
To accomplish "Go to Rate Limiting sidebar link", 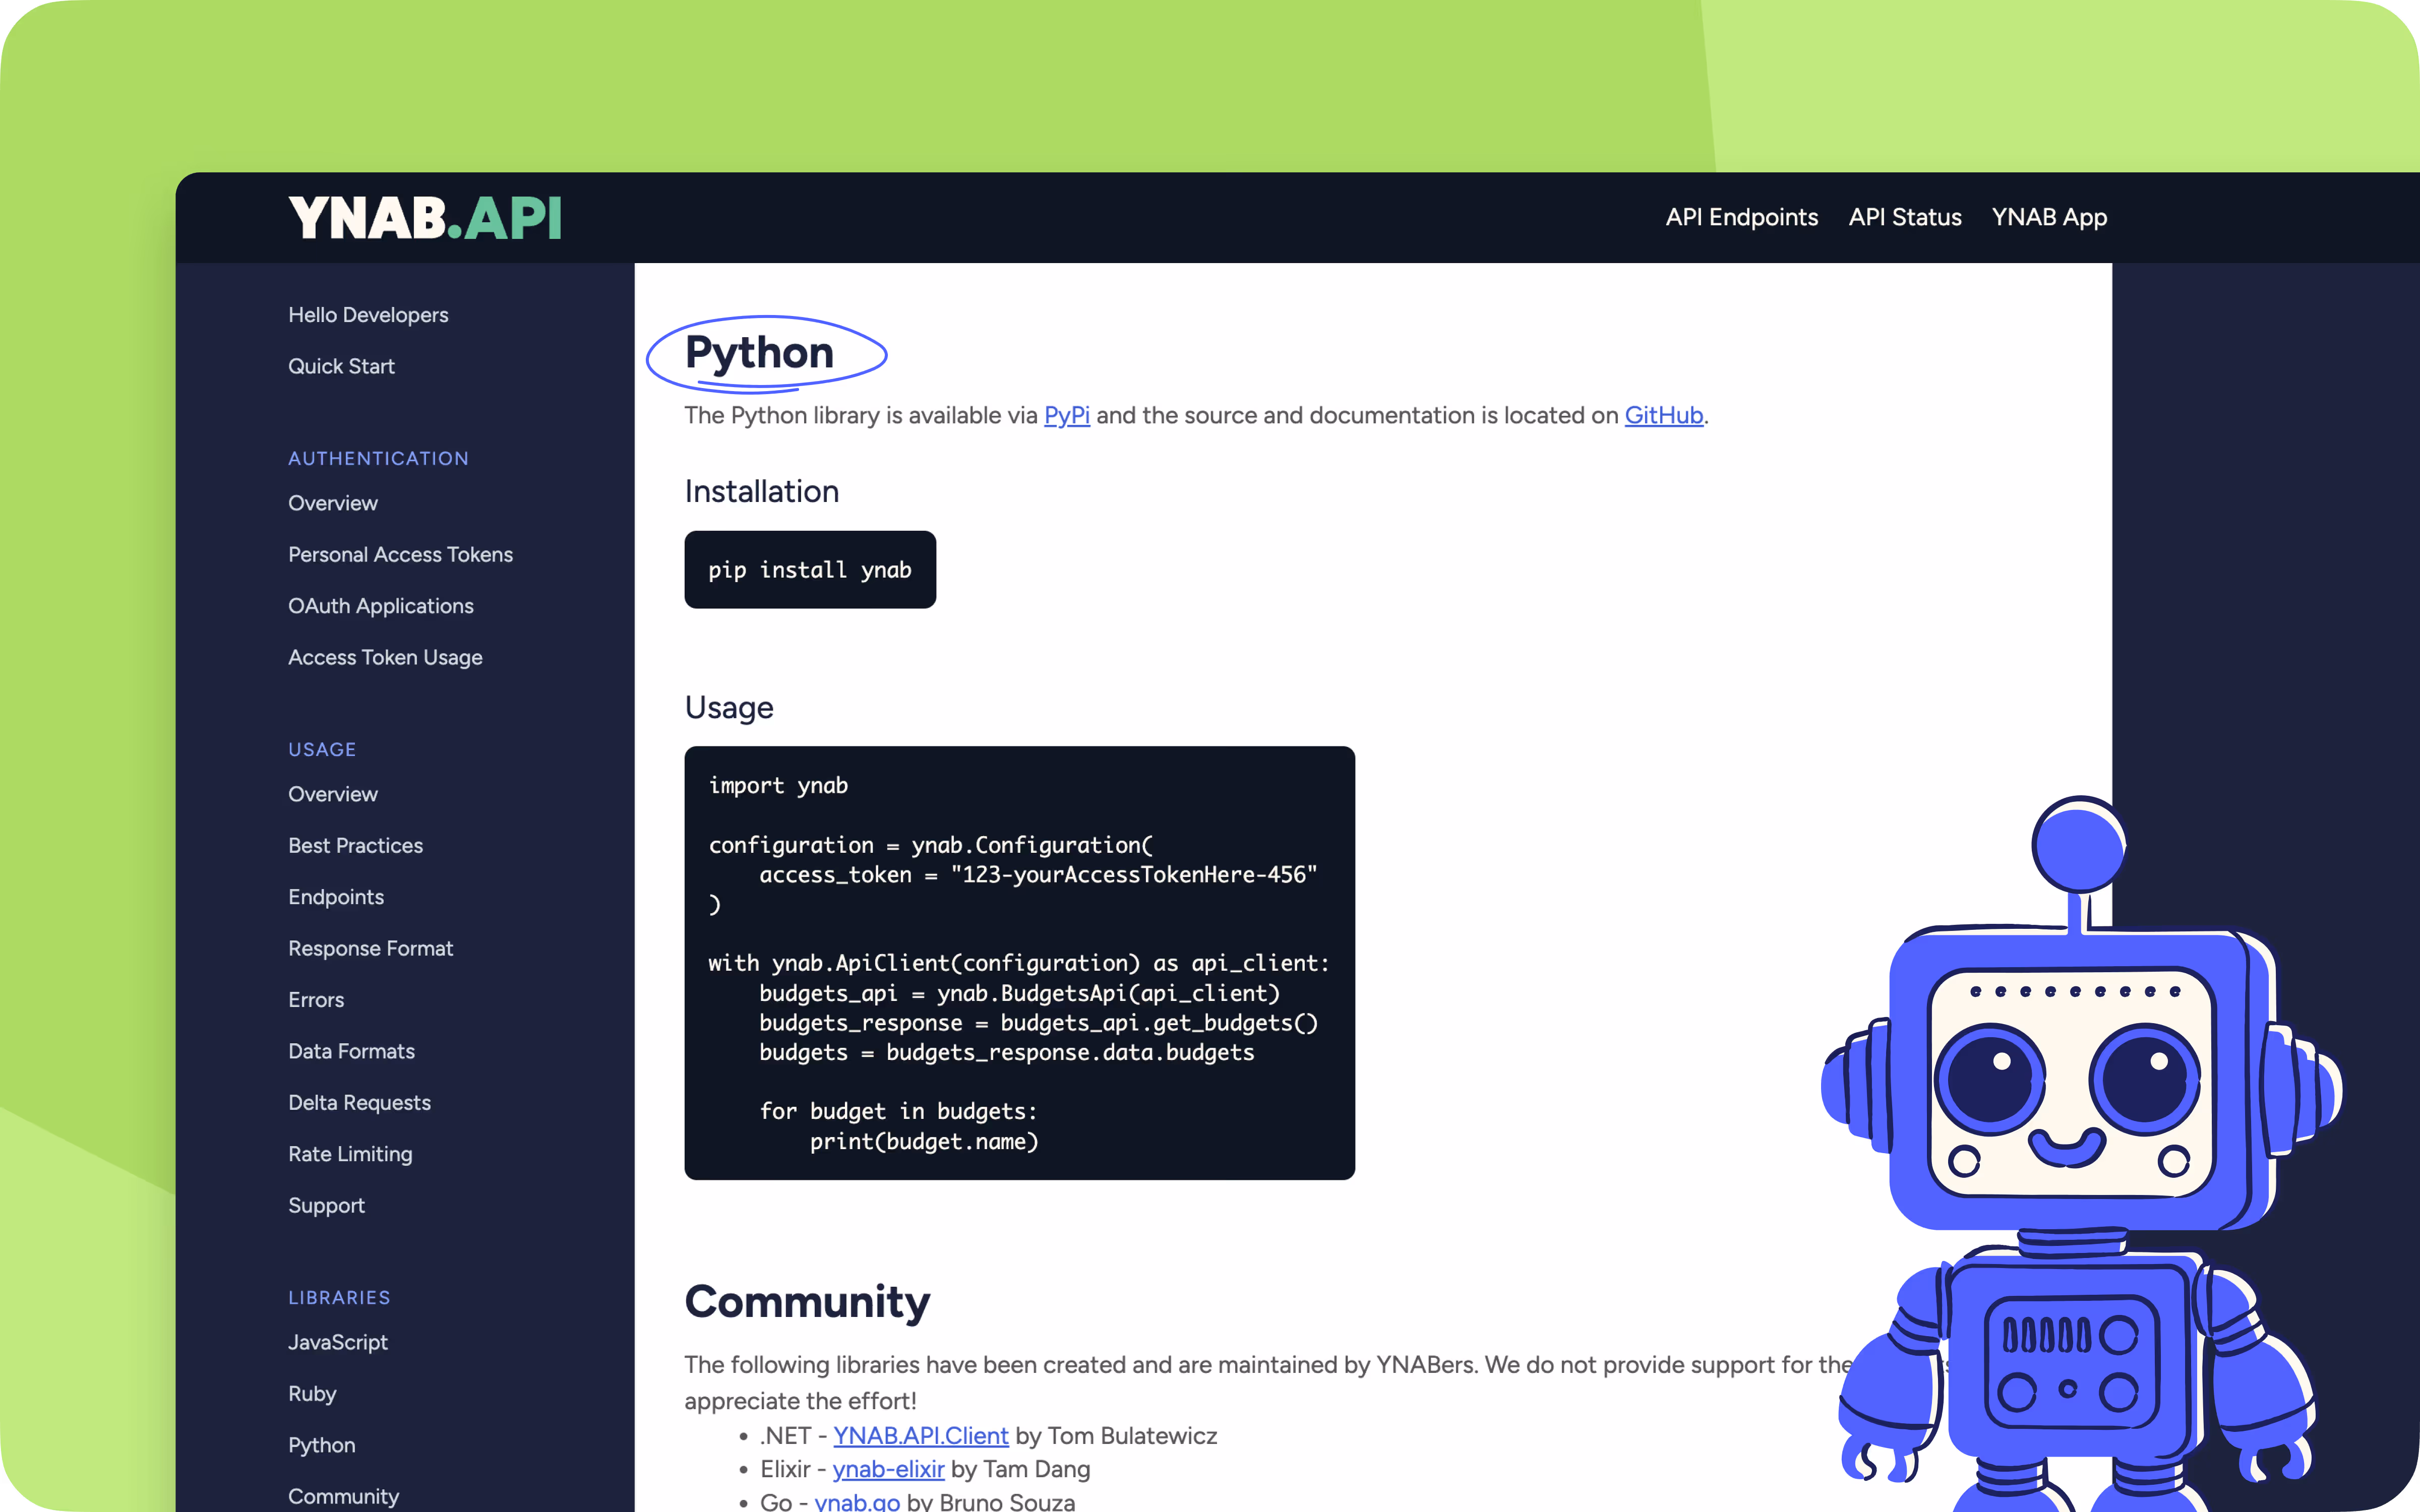I will coord(350,1154).
